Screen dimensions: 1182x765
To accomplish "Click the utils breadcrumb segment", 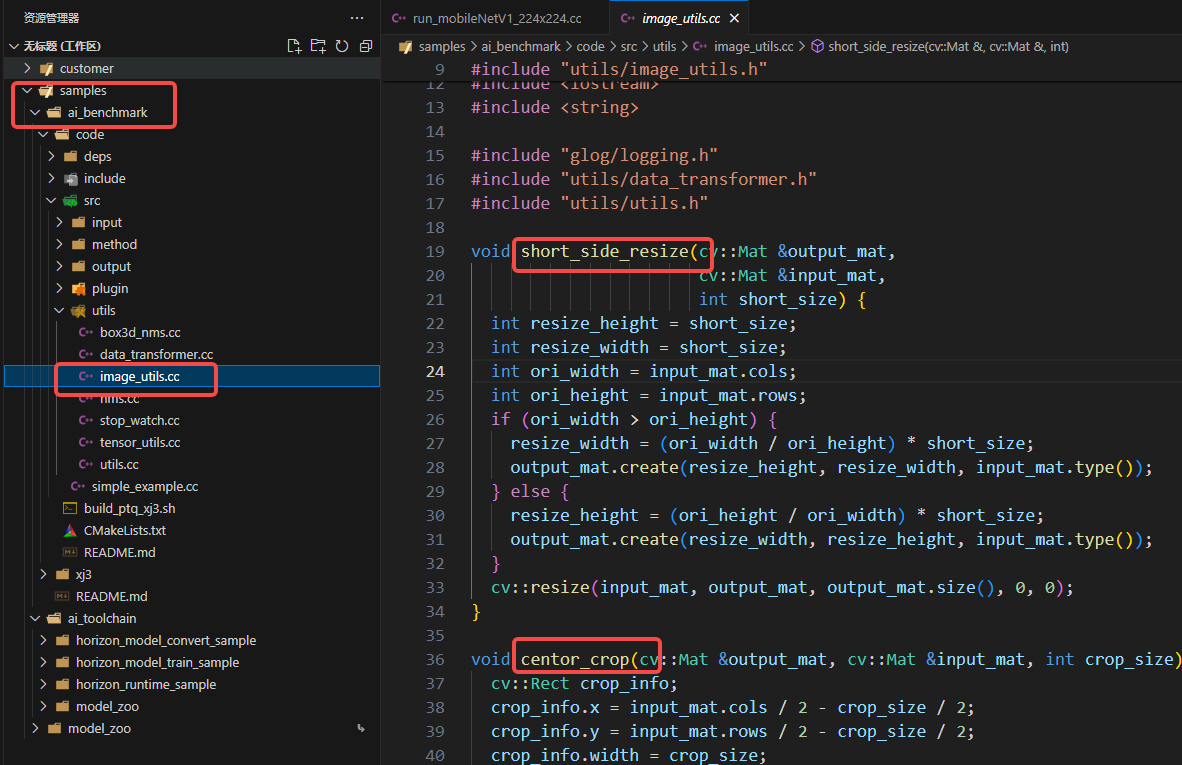I will (664, 46).
